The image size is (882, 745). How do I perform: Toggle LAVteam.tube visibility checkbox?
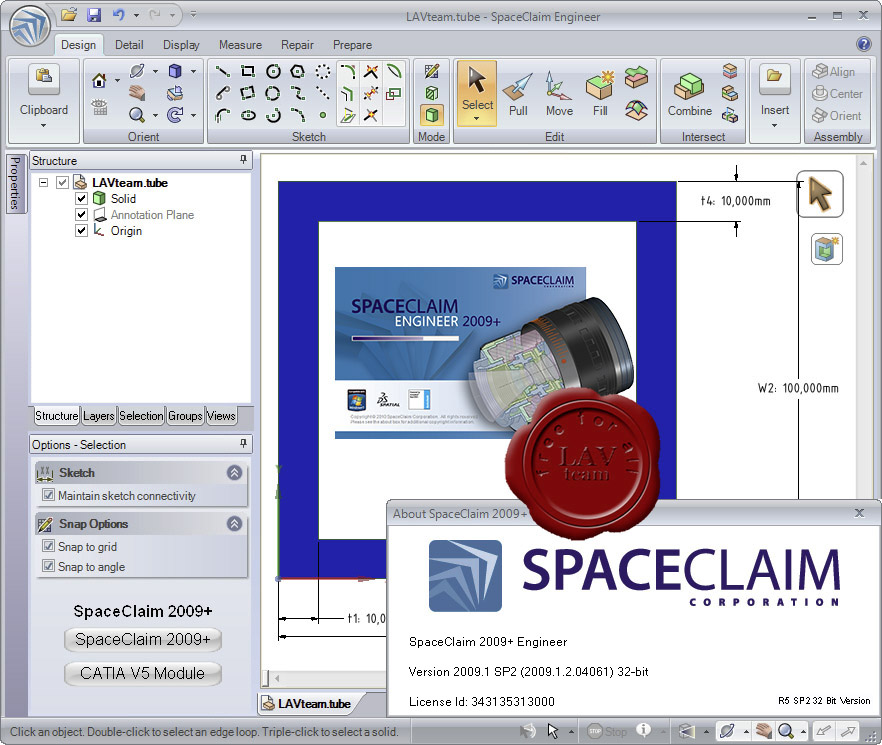(x=62, y=183)
